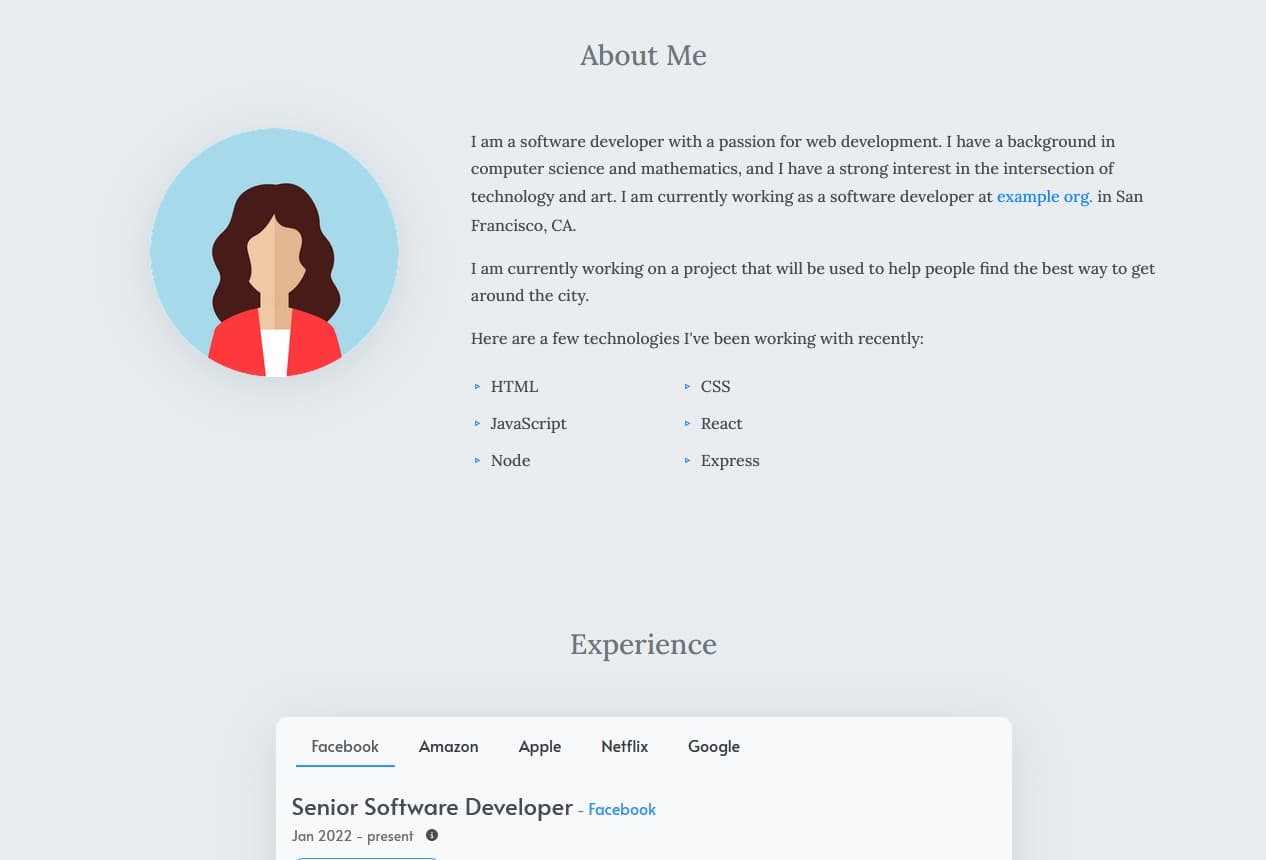Screen dimensions: 1266x860
Task: Switch to the Apple experience tab
Action: [x=540, y=746]
